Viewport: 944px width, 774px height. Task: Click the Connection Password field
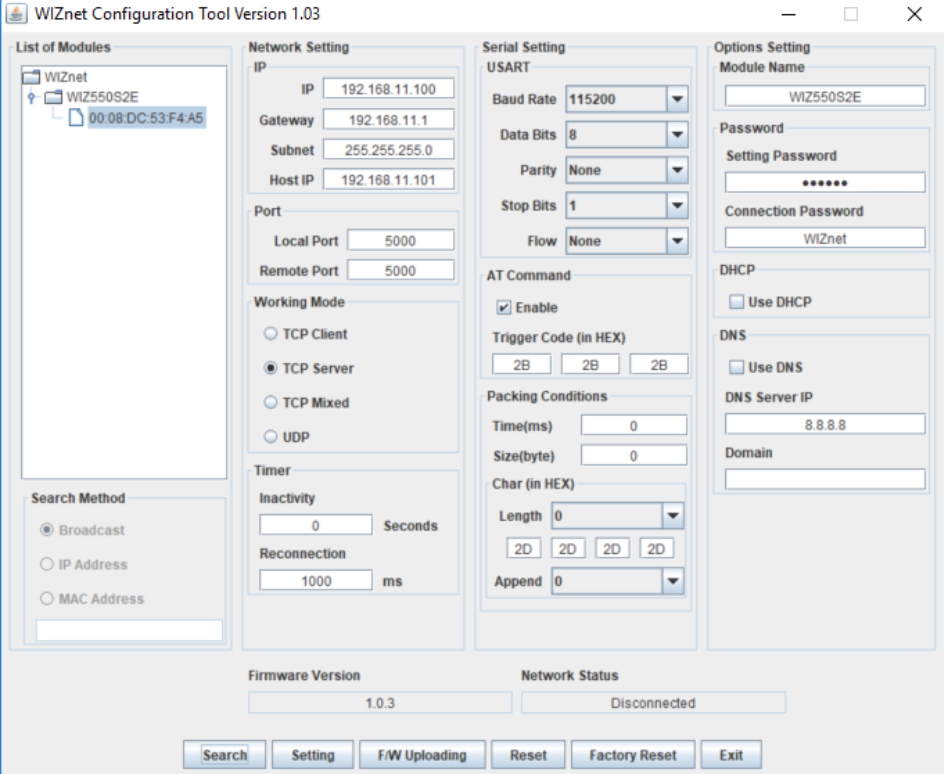825,238
